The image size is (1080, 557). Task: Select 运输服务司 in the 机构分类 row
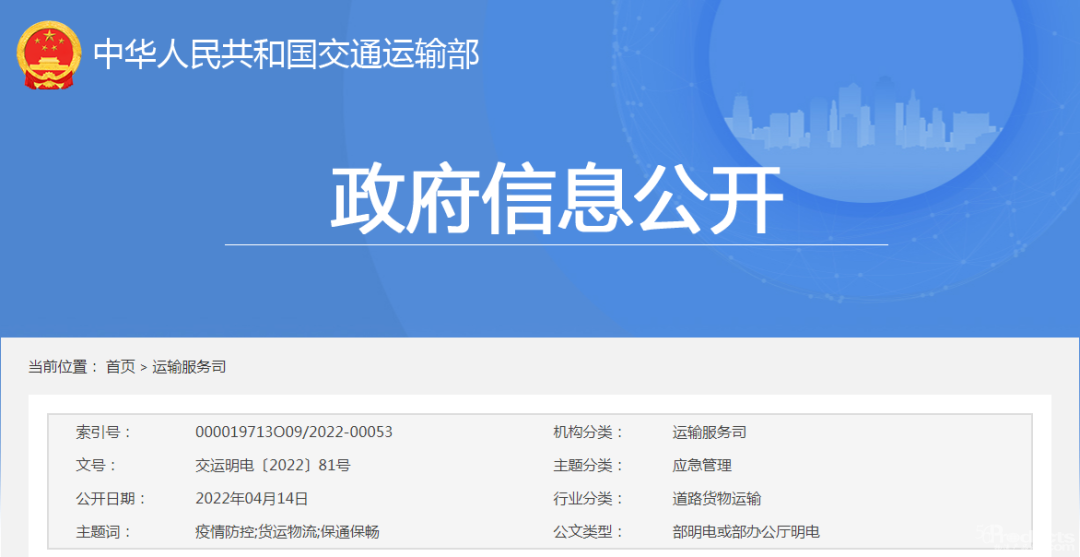(x=709, y=432)
